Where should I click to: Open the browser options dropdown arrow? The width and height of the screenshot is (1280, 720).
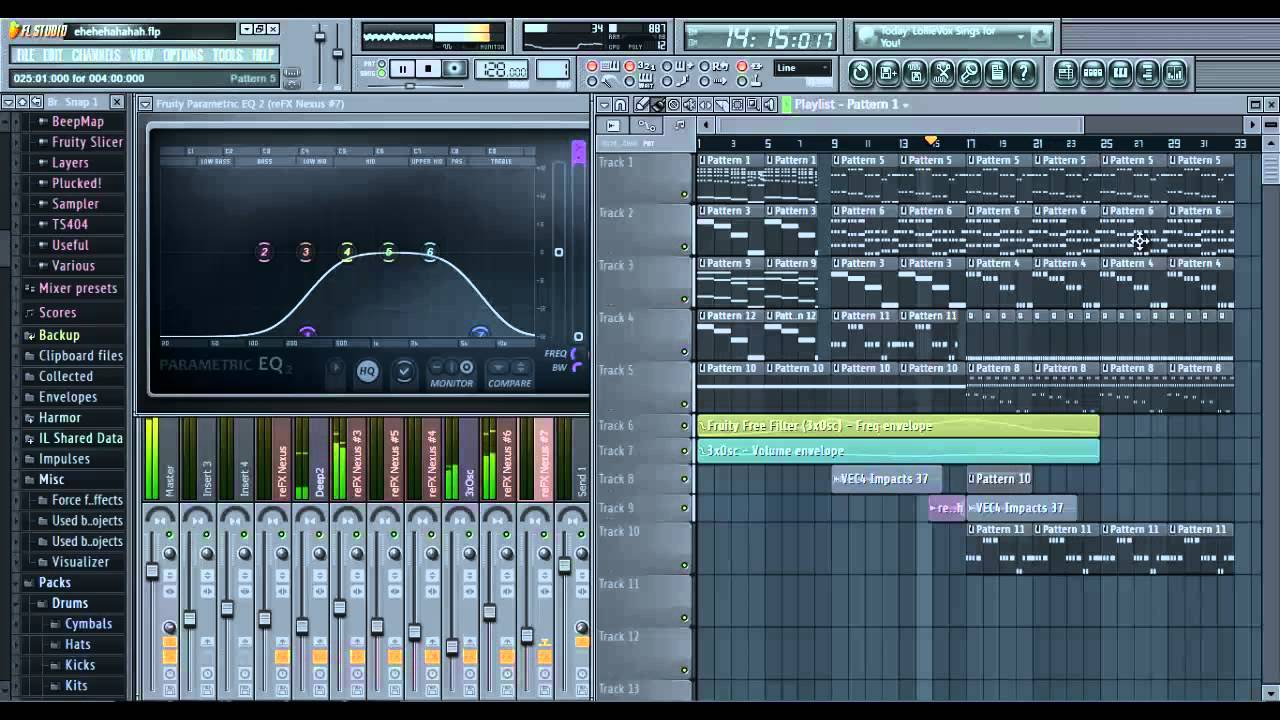click(x=8, y=102)
